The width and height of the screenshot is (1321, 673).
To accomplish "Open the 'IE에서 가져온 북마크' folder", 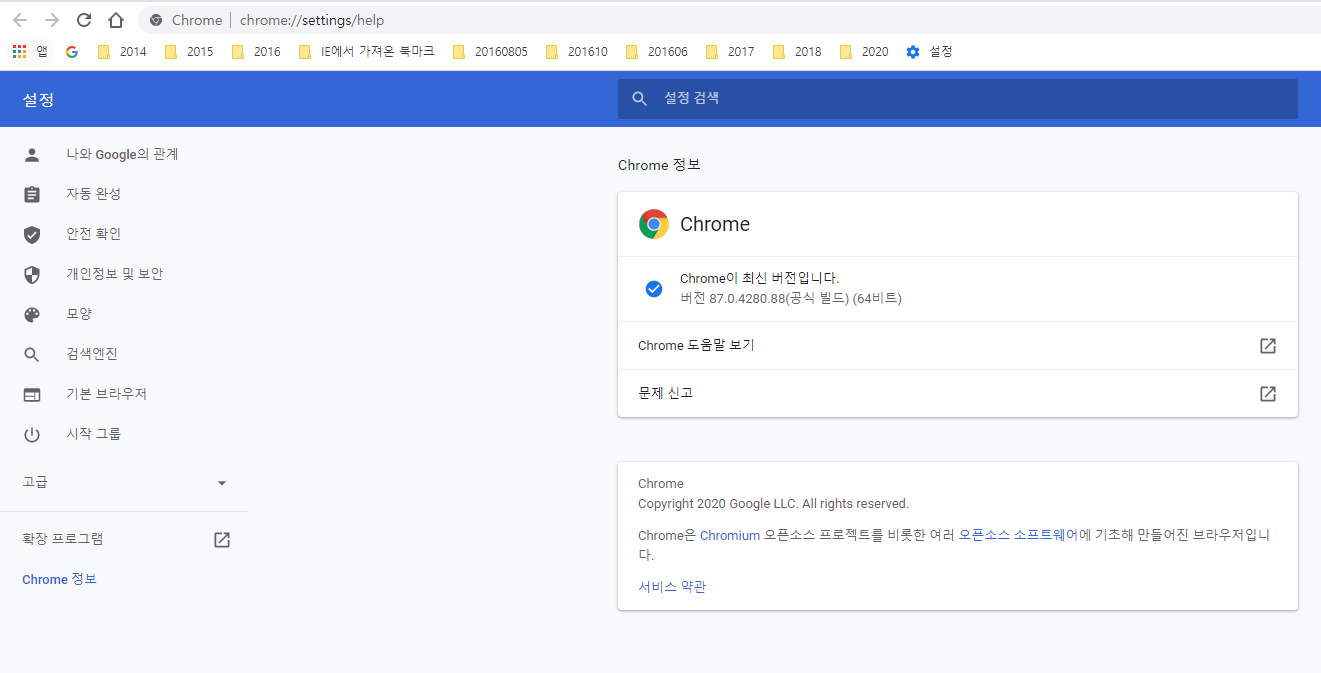I will pyautogui.click(x=367, y=51).
